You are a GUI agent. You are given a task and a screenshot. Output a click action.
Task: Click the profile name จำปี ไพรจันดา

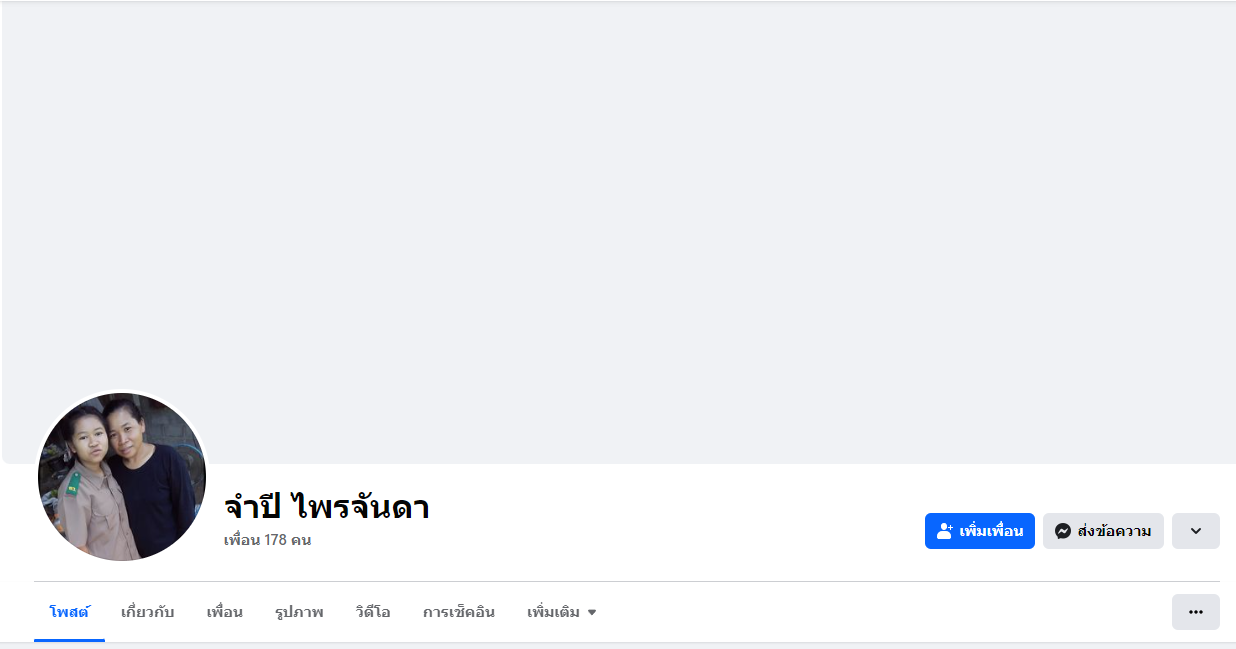pos(327,507)
